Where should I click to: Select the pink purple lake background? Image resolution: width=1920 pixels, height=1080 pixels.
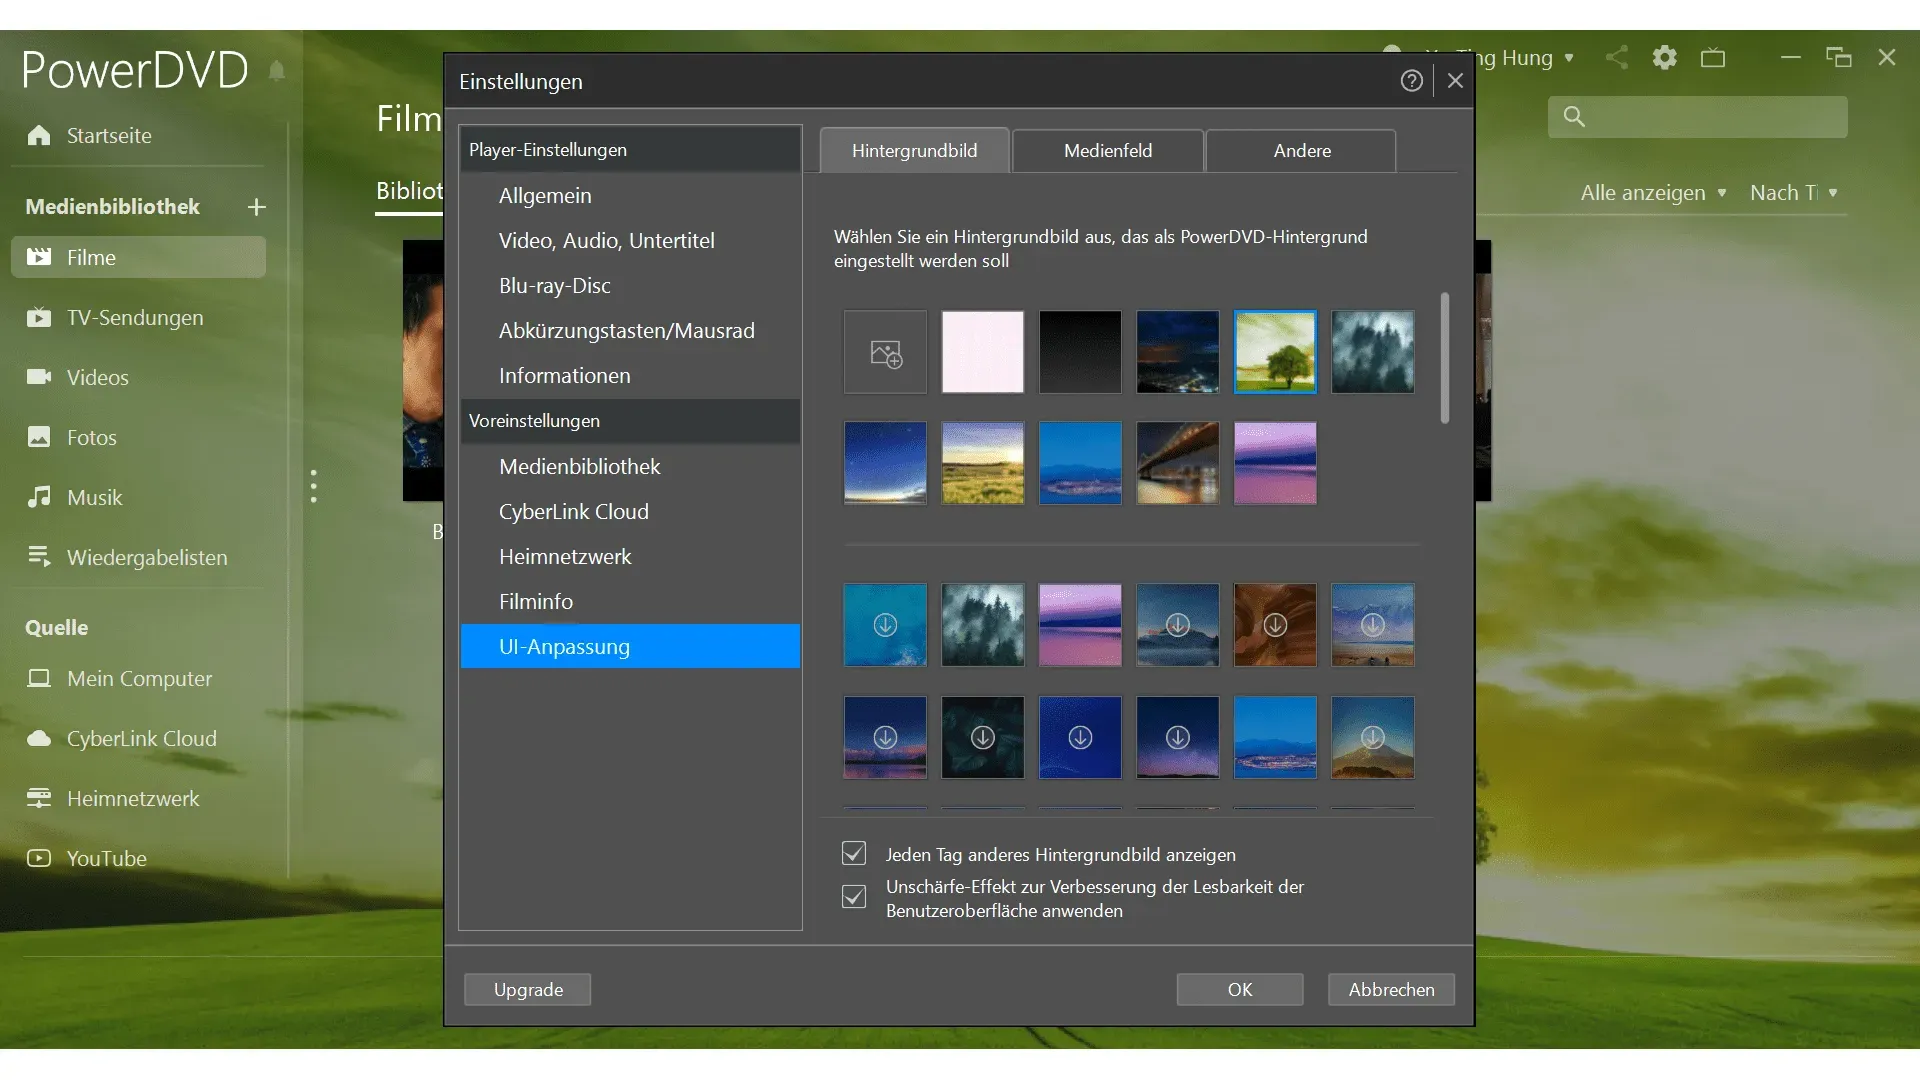pos(1275,463)
